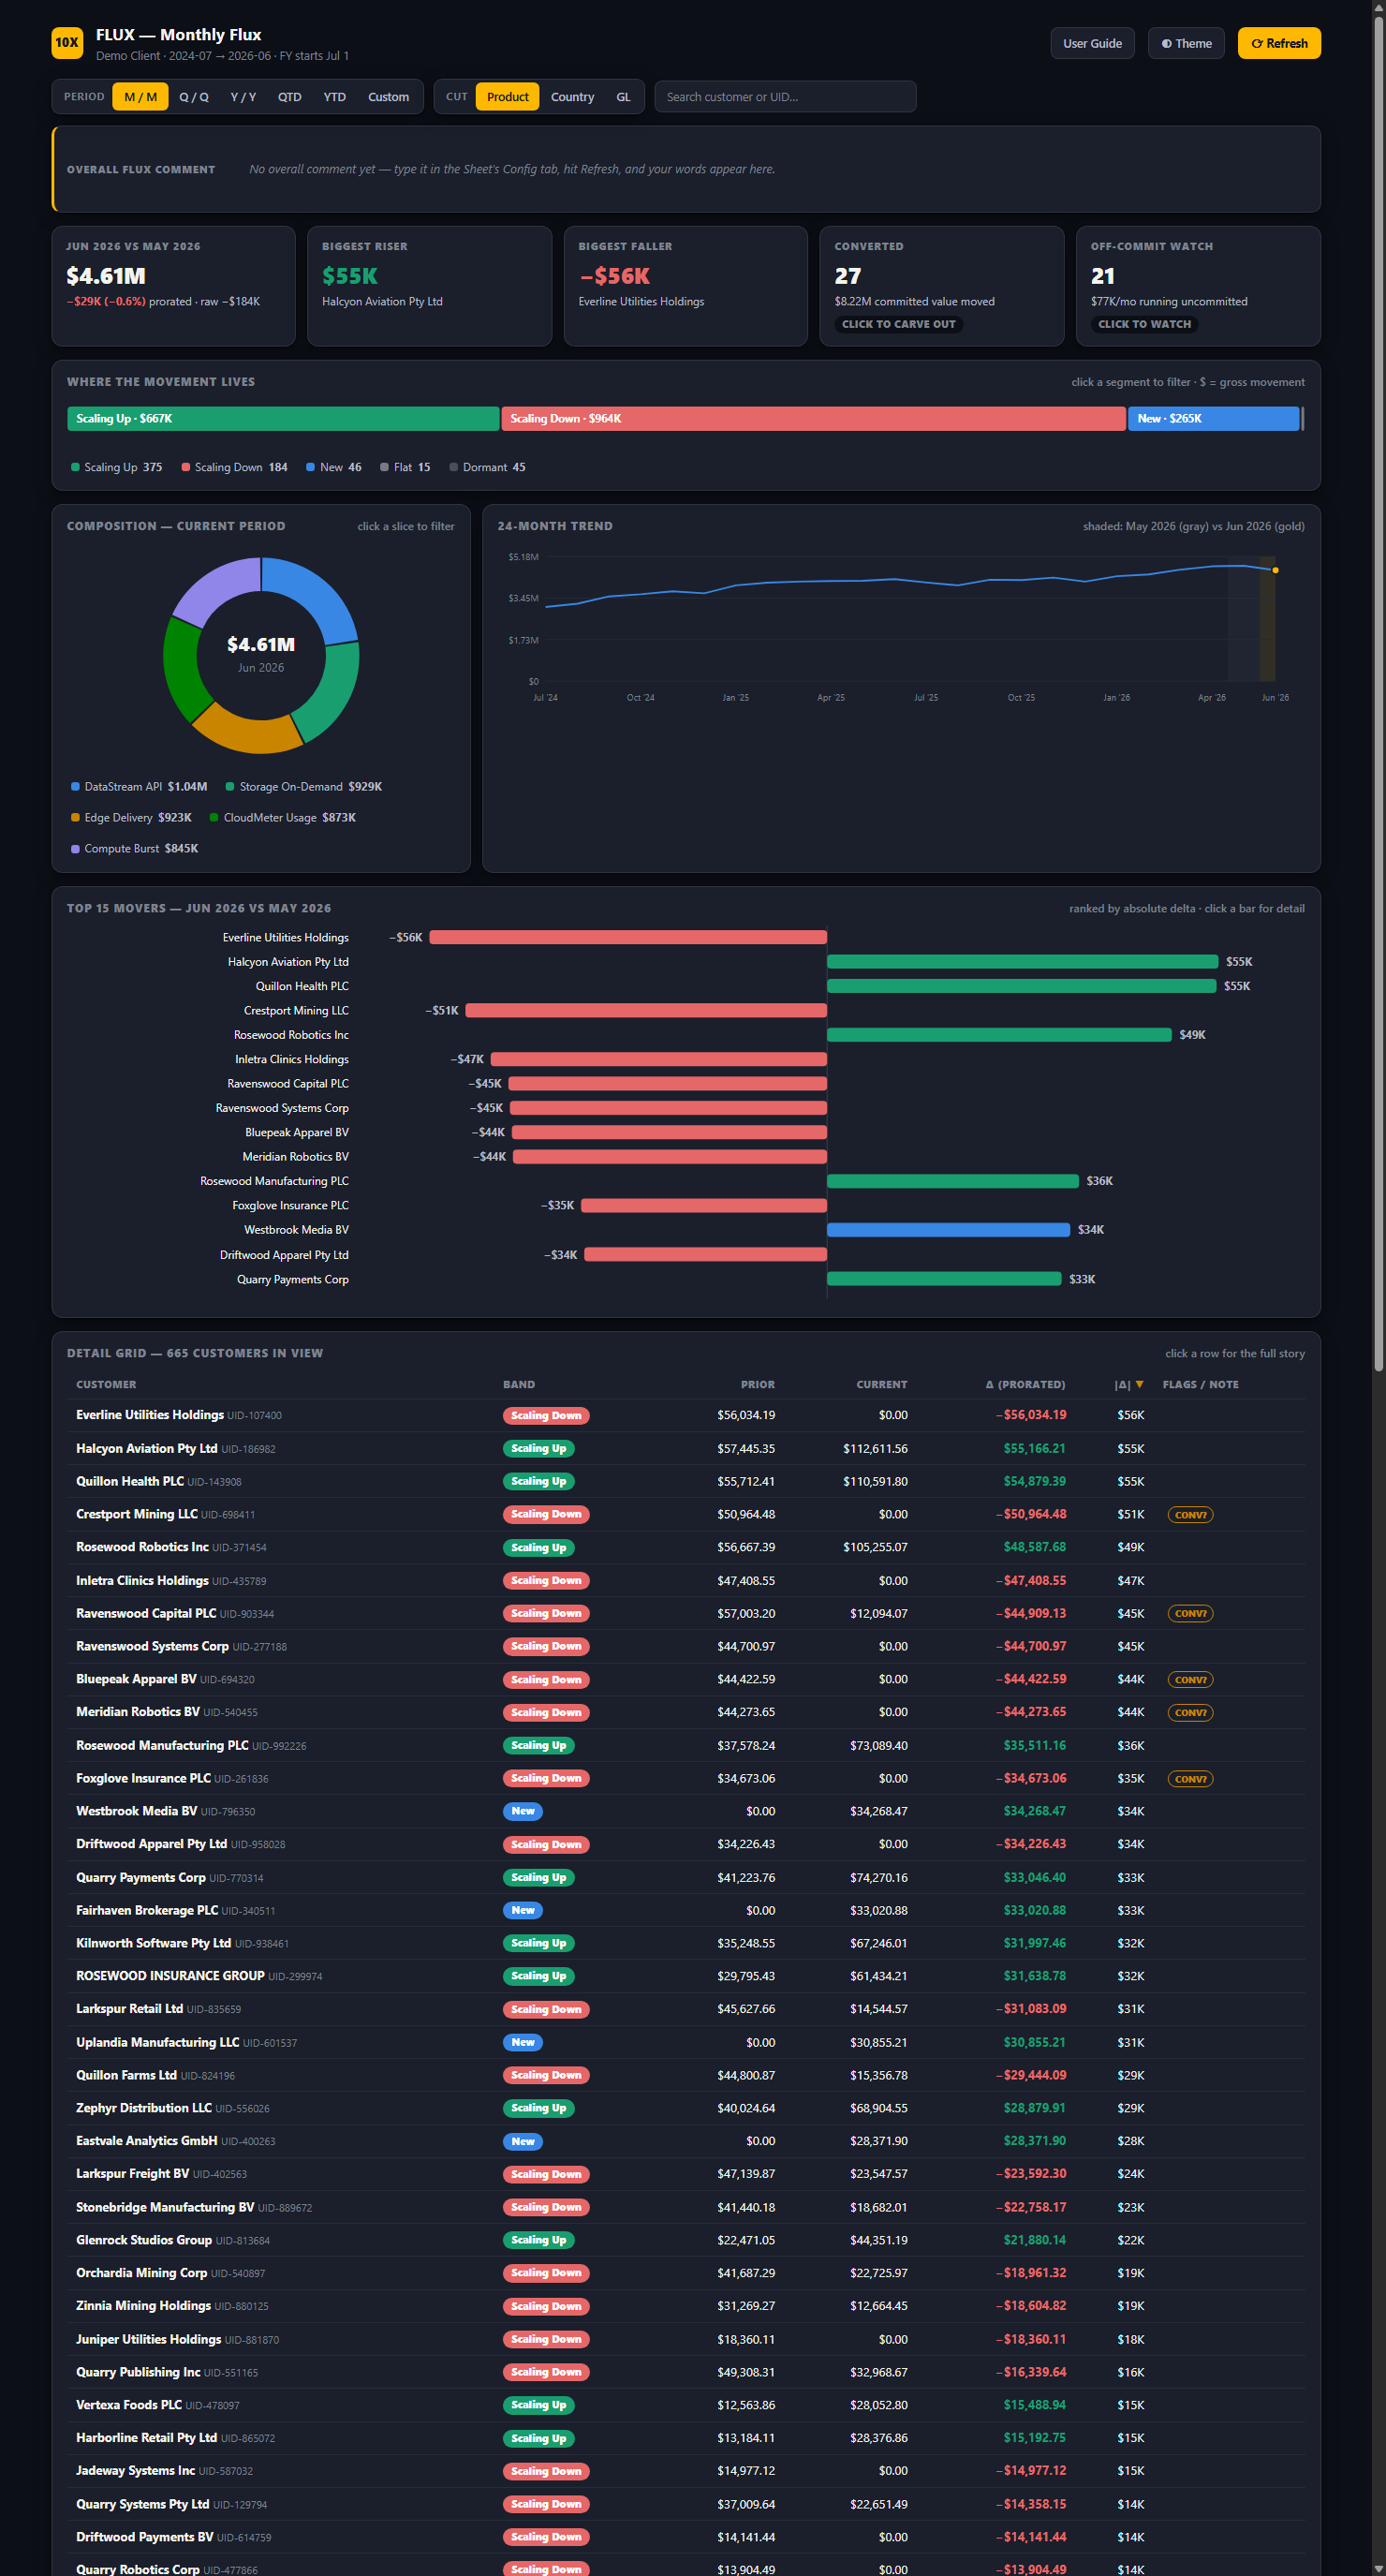Screen dimensions: 1386x2576
Task: Click the Scaling Down 184 legend item
Action: 234,467
